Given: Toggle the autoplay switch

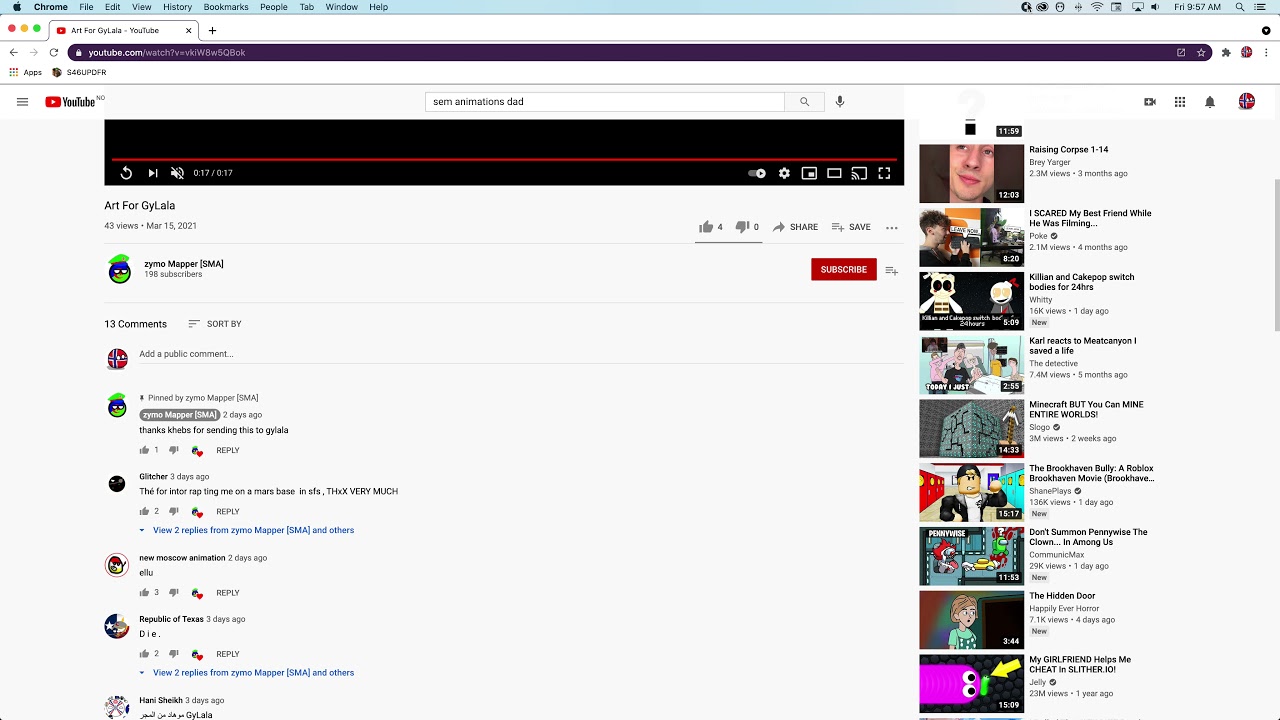Looking at the screenshot, I should tap(757, 173).
